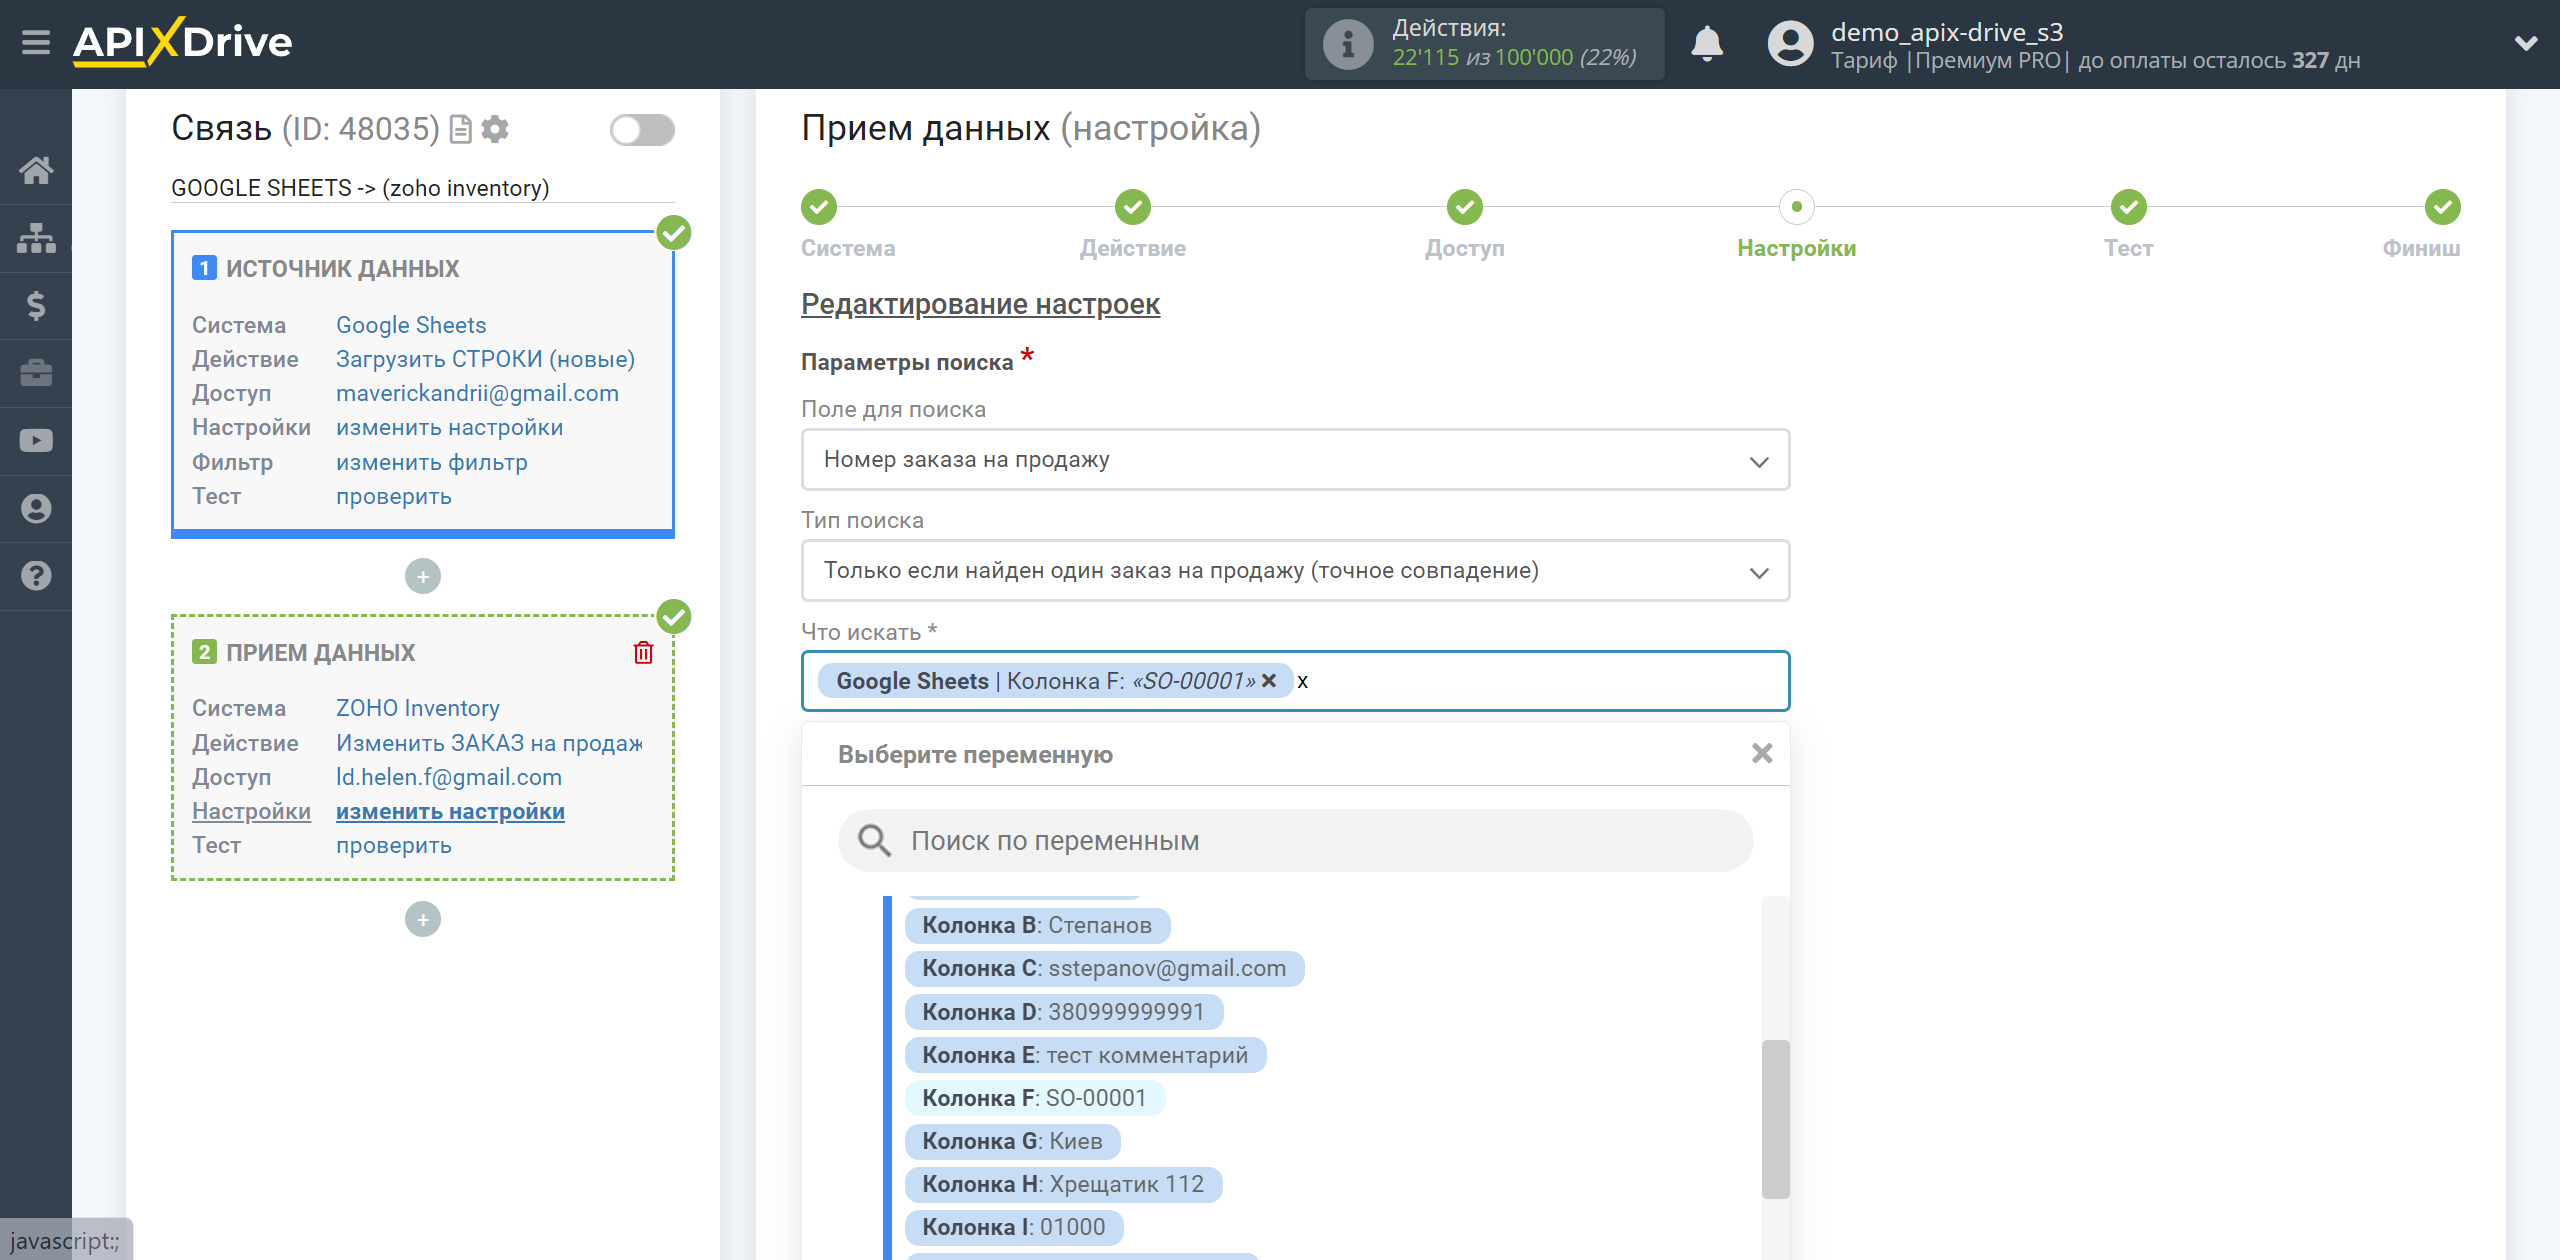The height and width of the screenshot is (1260, 2560).
Task: Click 'изменить фильтр' link
Action: coord(432,462)
